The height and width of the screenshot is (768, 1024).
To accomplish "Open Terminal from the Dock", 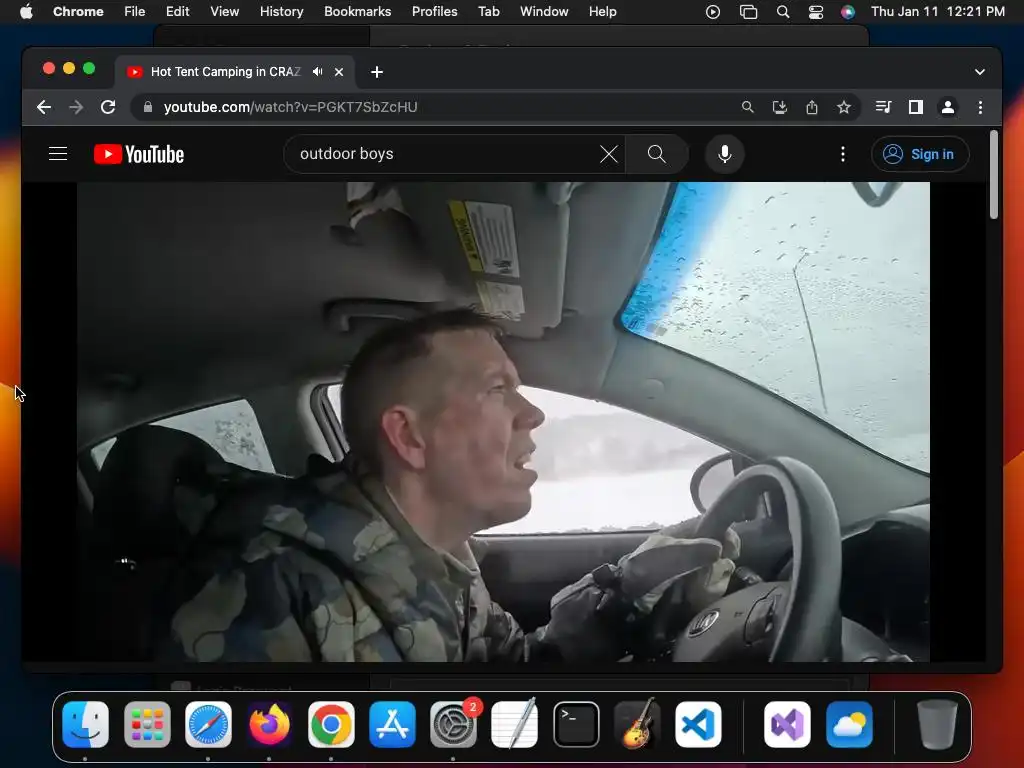I will coord(576,724).
